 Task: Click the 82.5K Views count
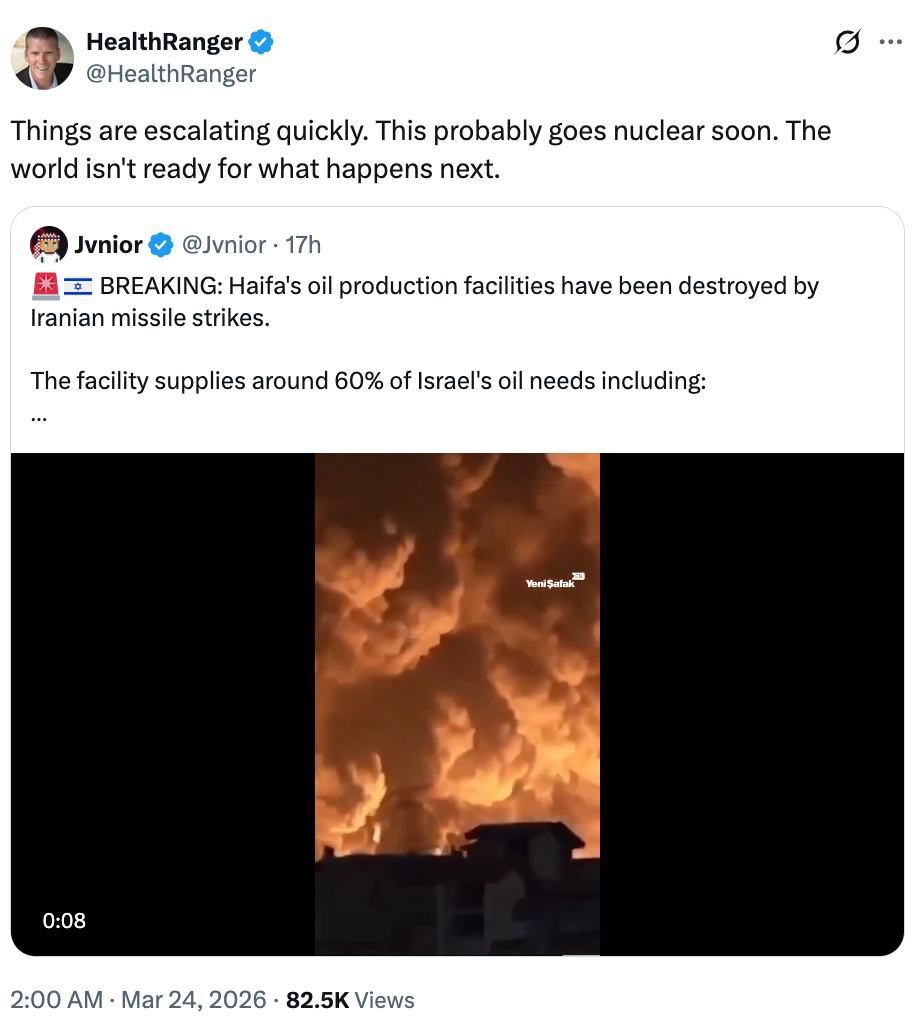350,999
